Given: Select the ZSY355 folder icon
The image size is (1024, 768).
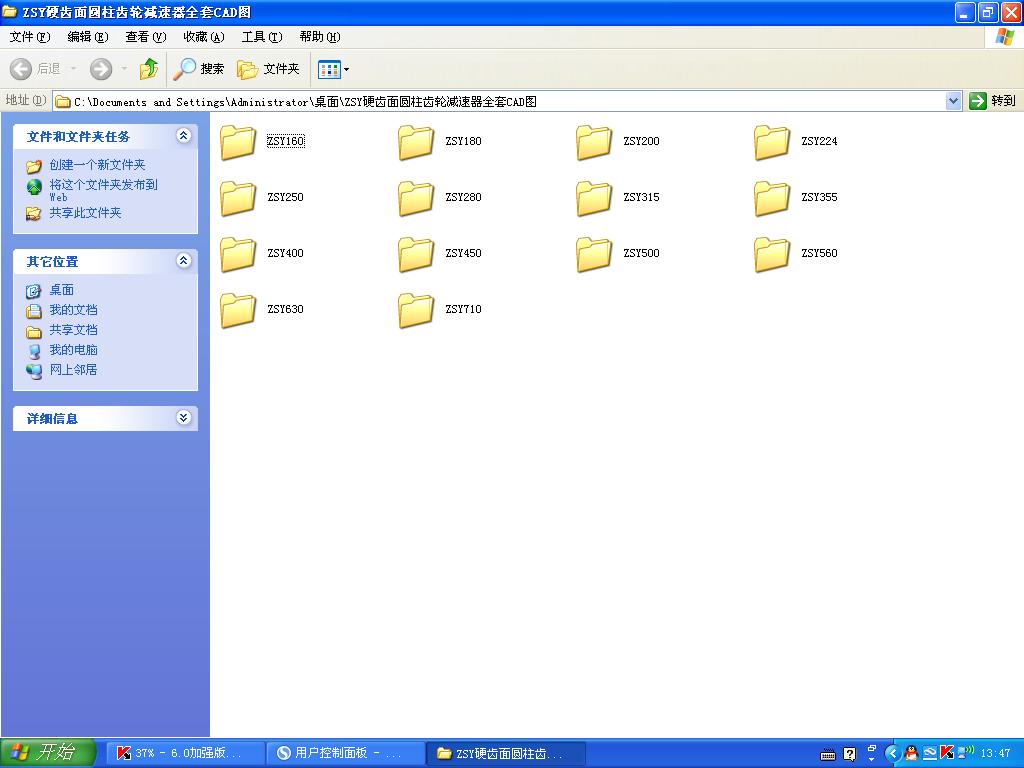Looking at the screenshot, I should [x=772, y=198].
